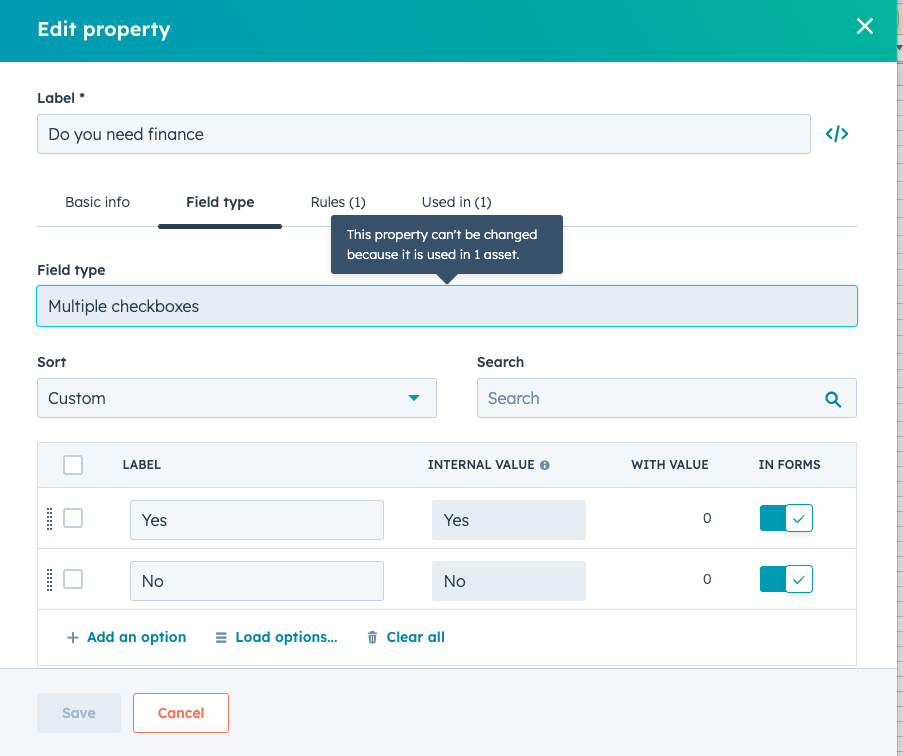Check the row checkbox for the Yes option

[x=72, y=518]
